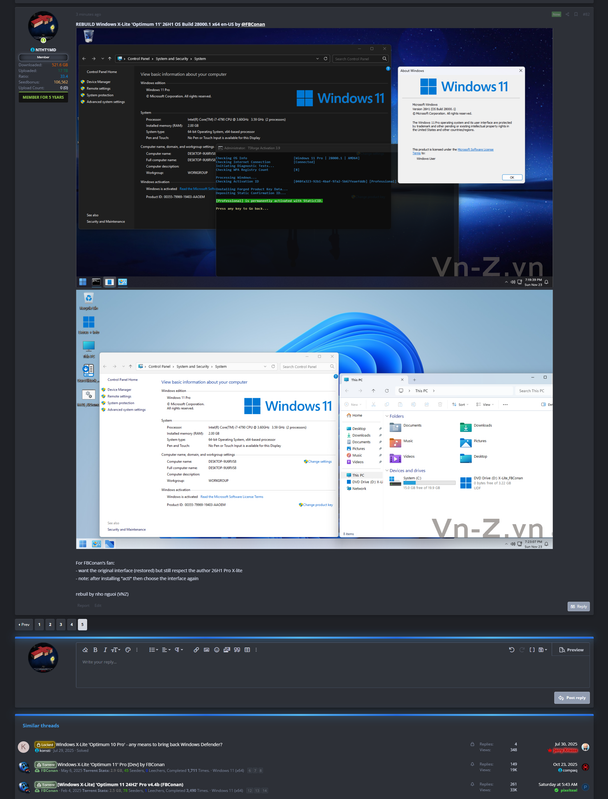Select current page 5 in pagination
The height and width of the screenshot is (799, 608).
(x=83, y=624)
